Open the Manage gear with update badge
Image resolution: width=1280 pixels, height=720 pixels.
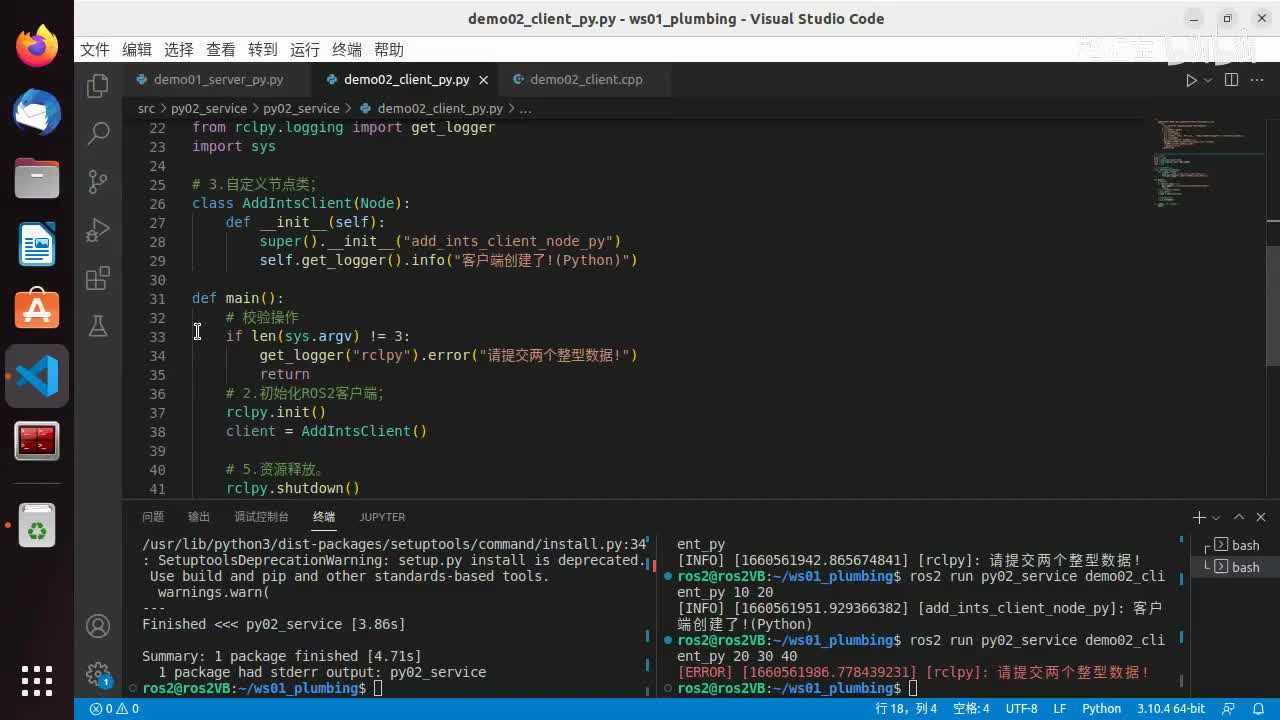tap(98, 674)
